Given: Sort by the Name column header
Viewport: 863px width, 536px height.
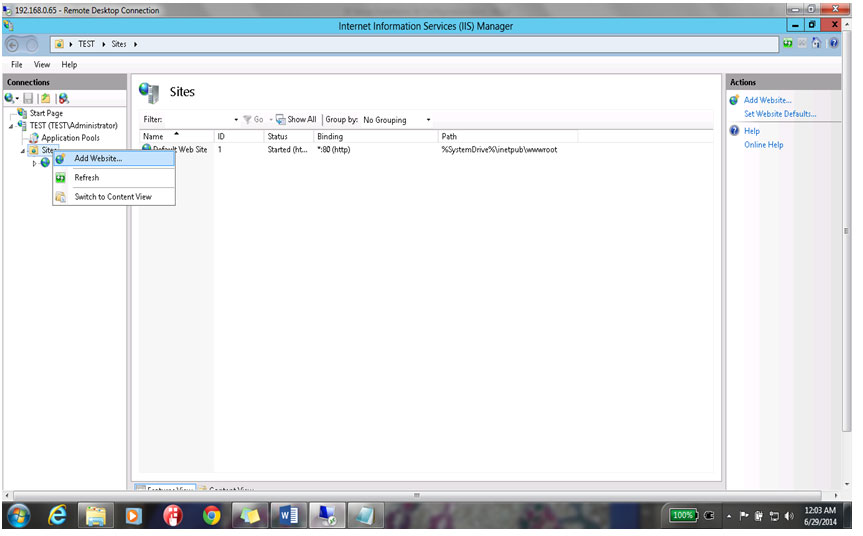Looking at the screenshot, I should tap(176, 136).
